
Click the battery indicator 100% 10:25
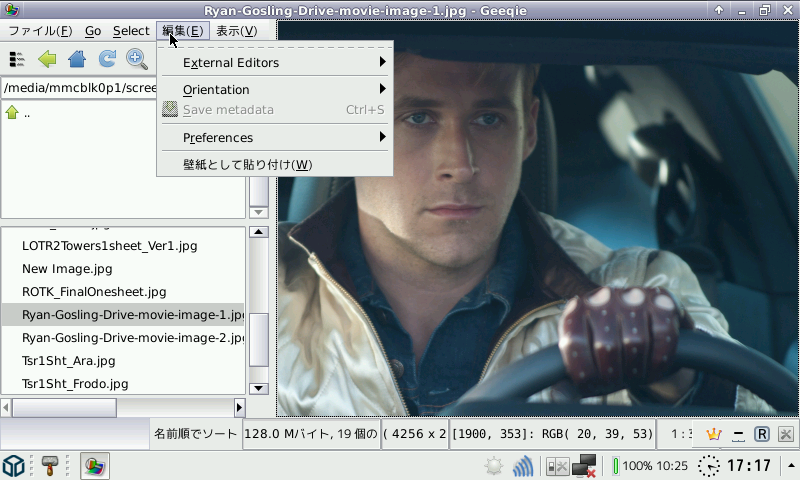point(650,466)
